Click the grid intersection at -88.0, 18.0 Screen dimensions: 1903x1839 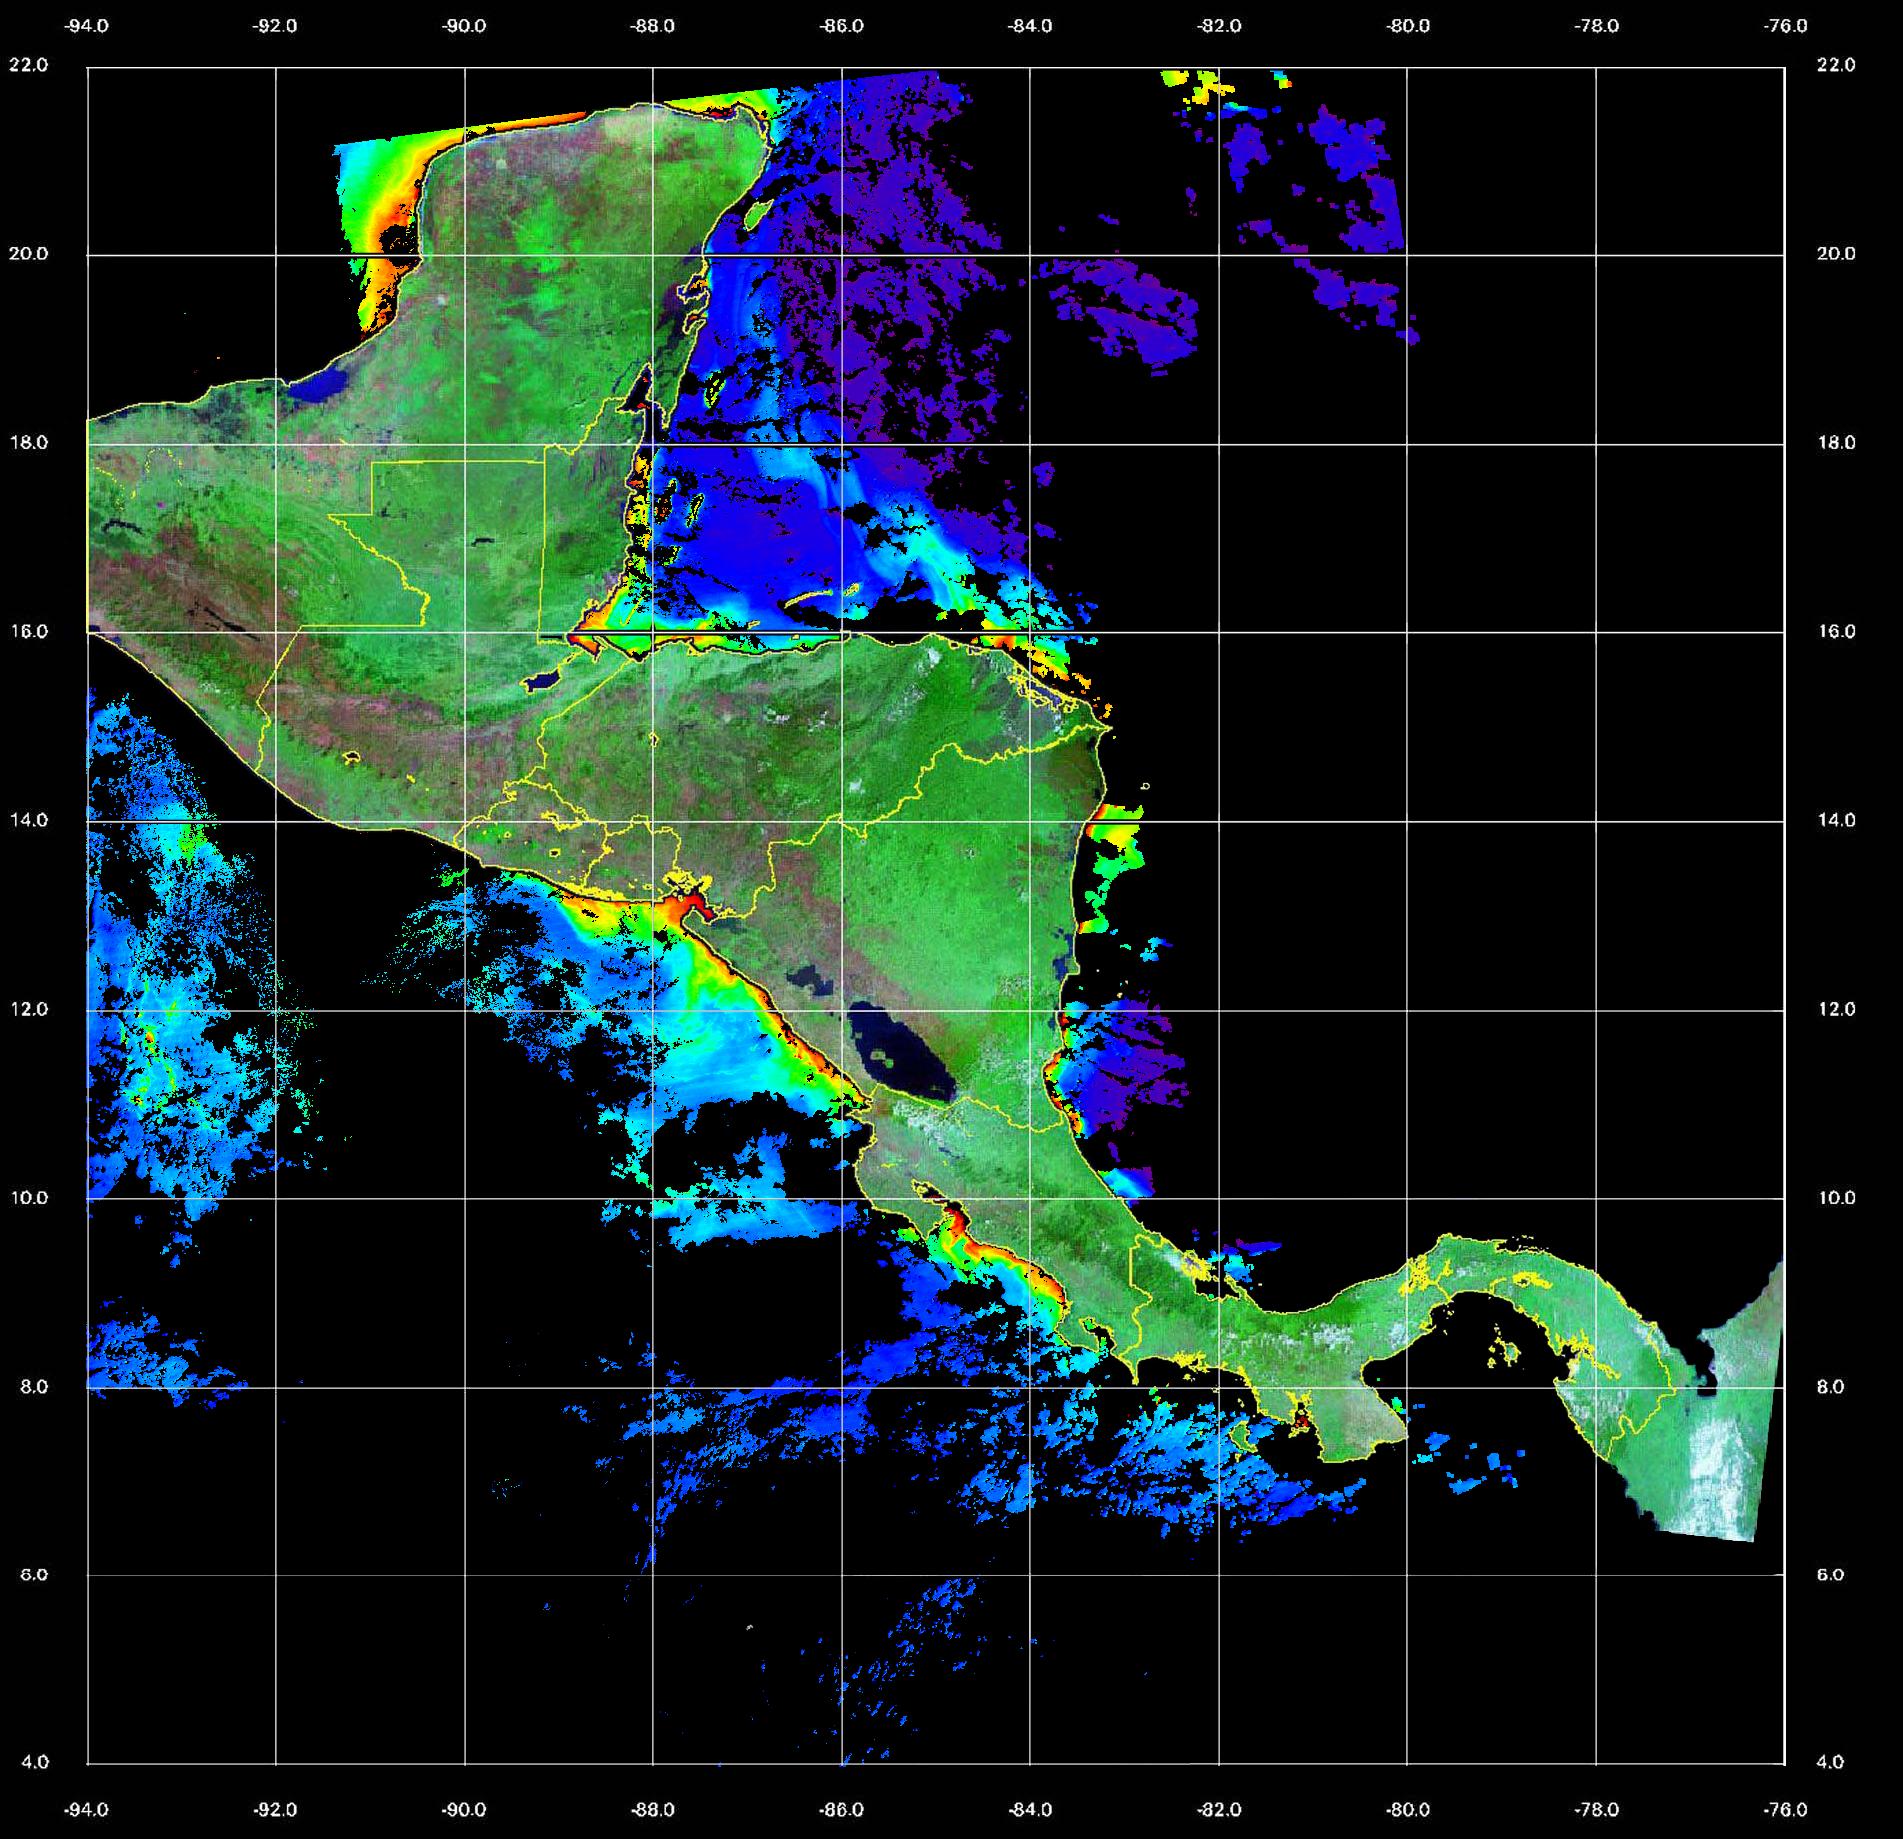click(x=652, y=444)
